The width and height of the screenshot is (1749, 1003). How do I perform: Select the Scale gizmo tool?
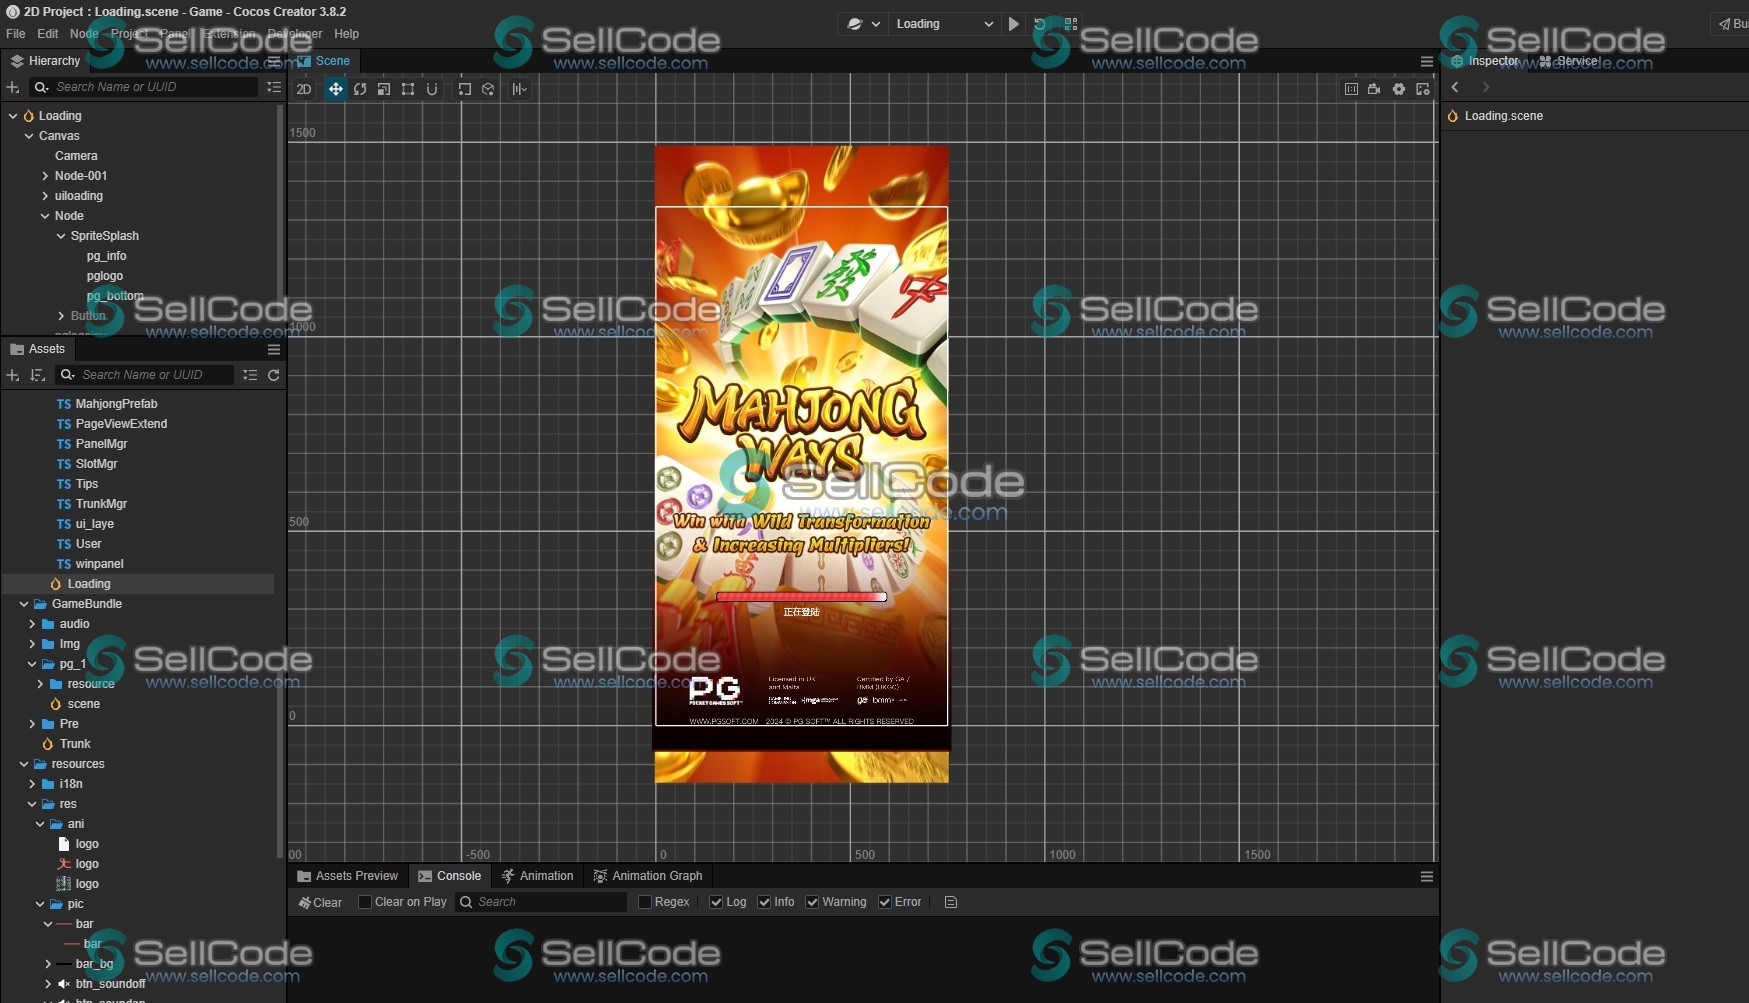coord(384,89)
